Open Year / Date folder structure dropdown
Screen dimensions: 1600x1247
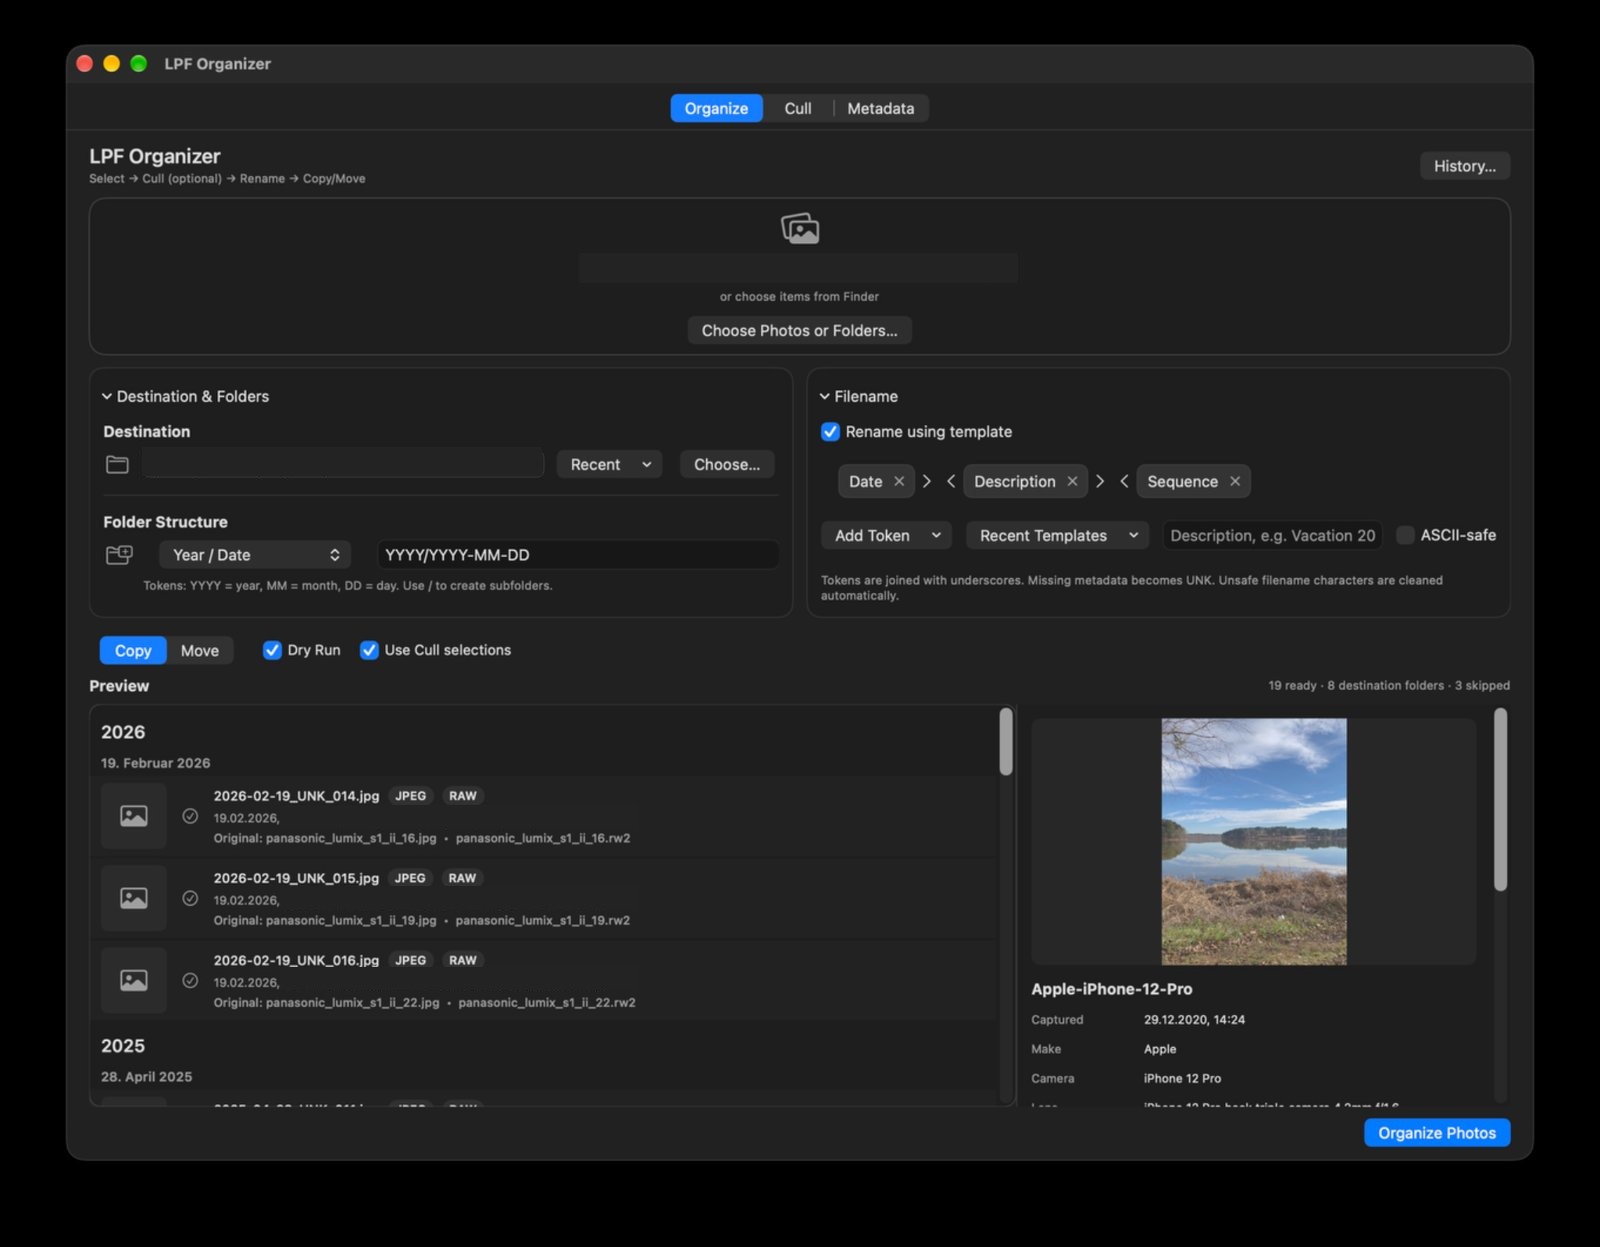click(255, 555)
